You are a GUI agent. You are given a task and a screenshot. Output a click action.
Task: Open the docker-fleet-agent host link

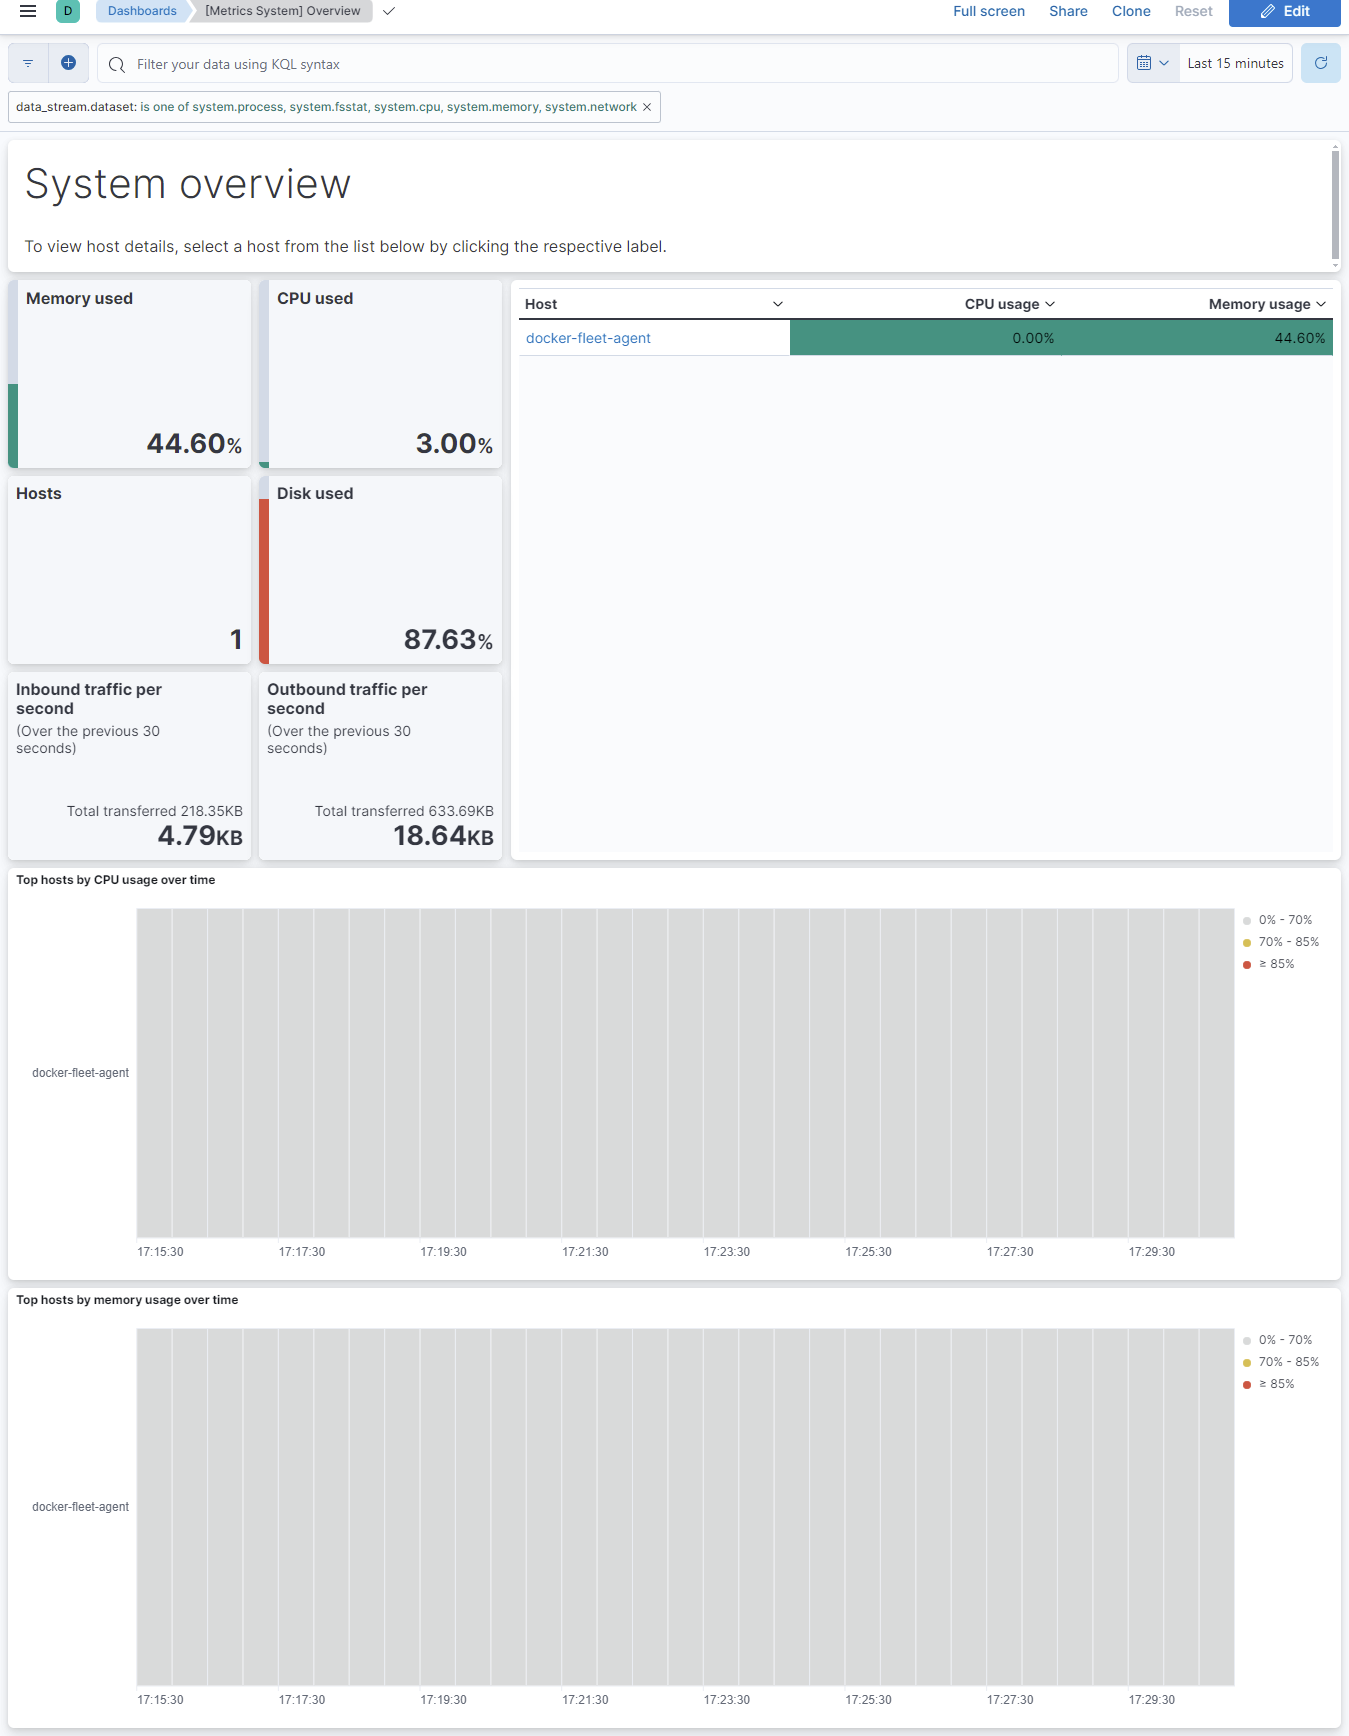(x=588, y=338)
